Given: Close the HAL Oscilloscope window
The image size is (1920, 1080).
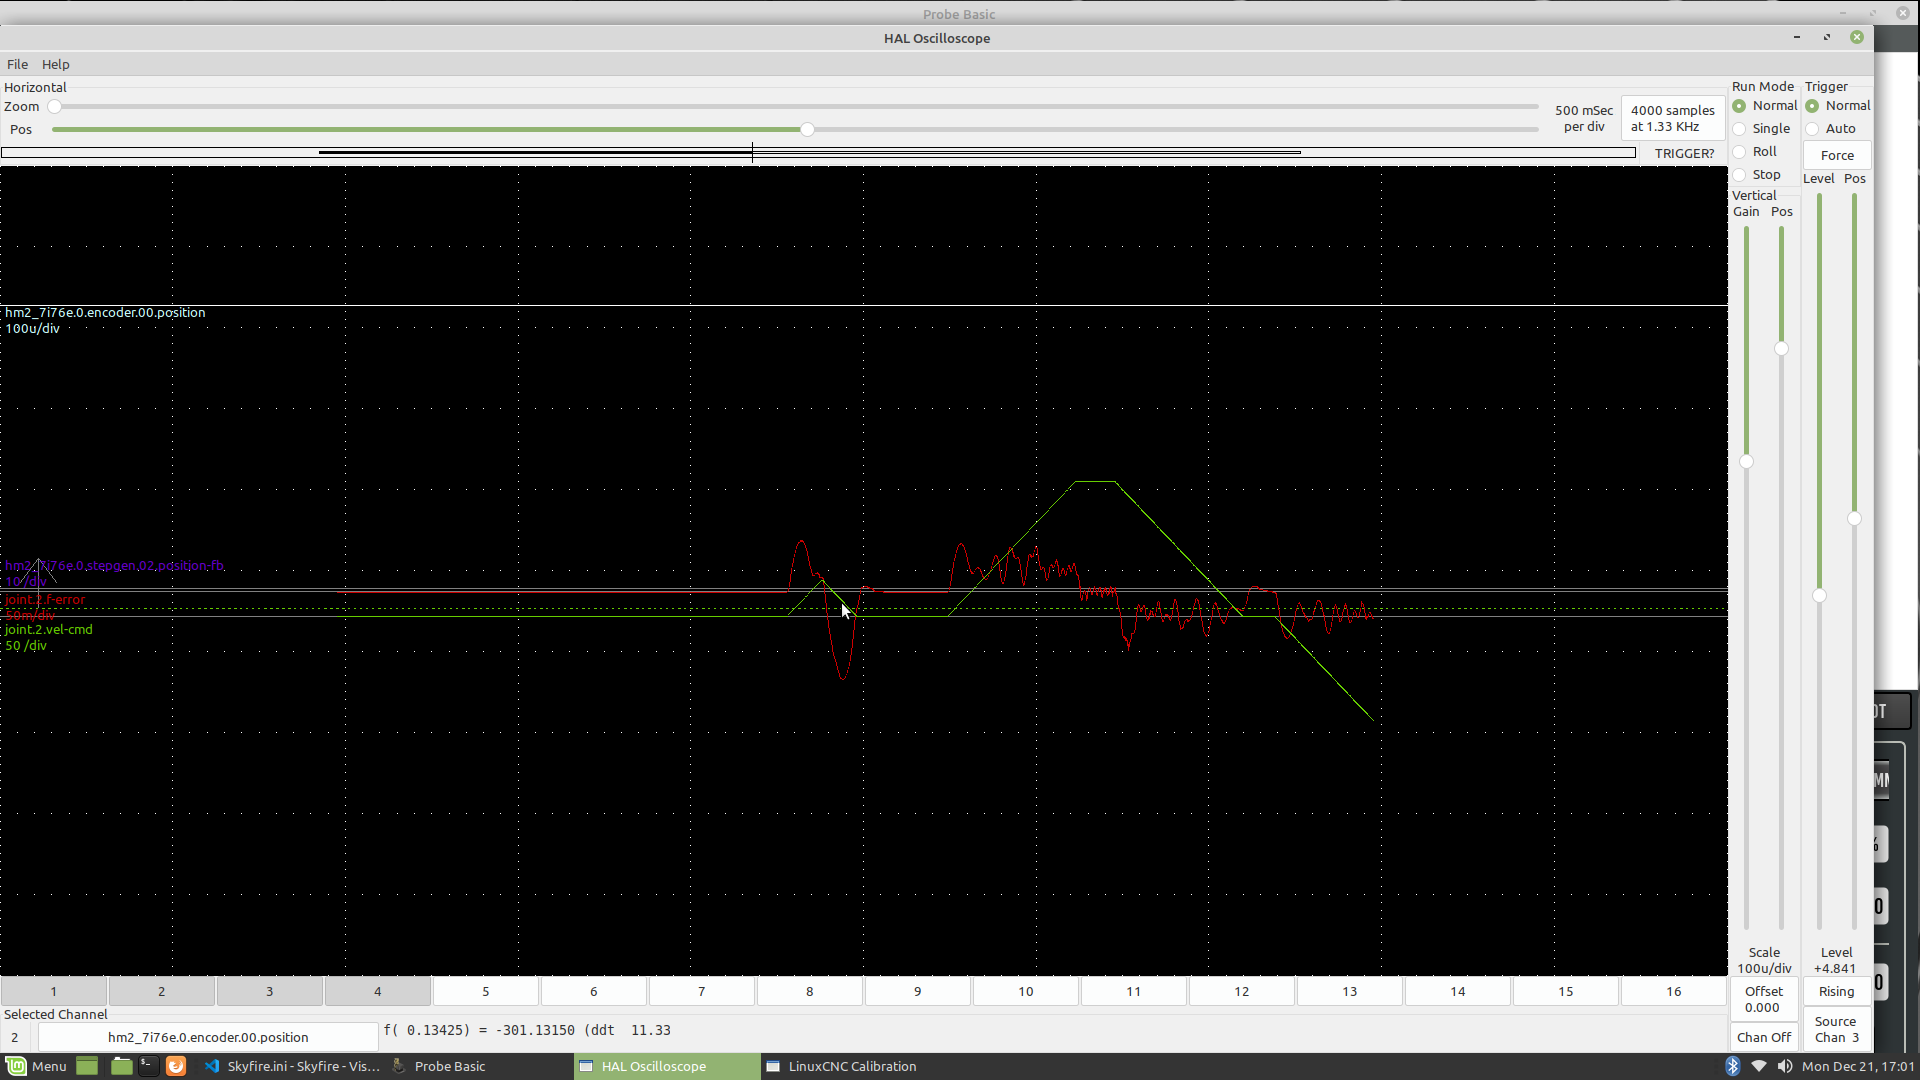Looking at the screenshot, I should pyautogui.click(x=1856, y=37).
